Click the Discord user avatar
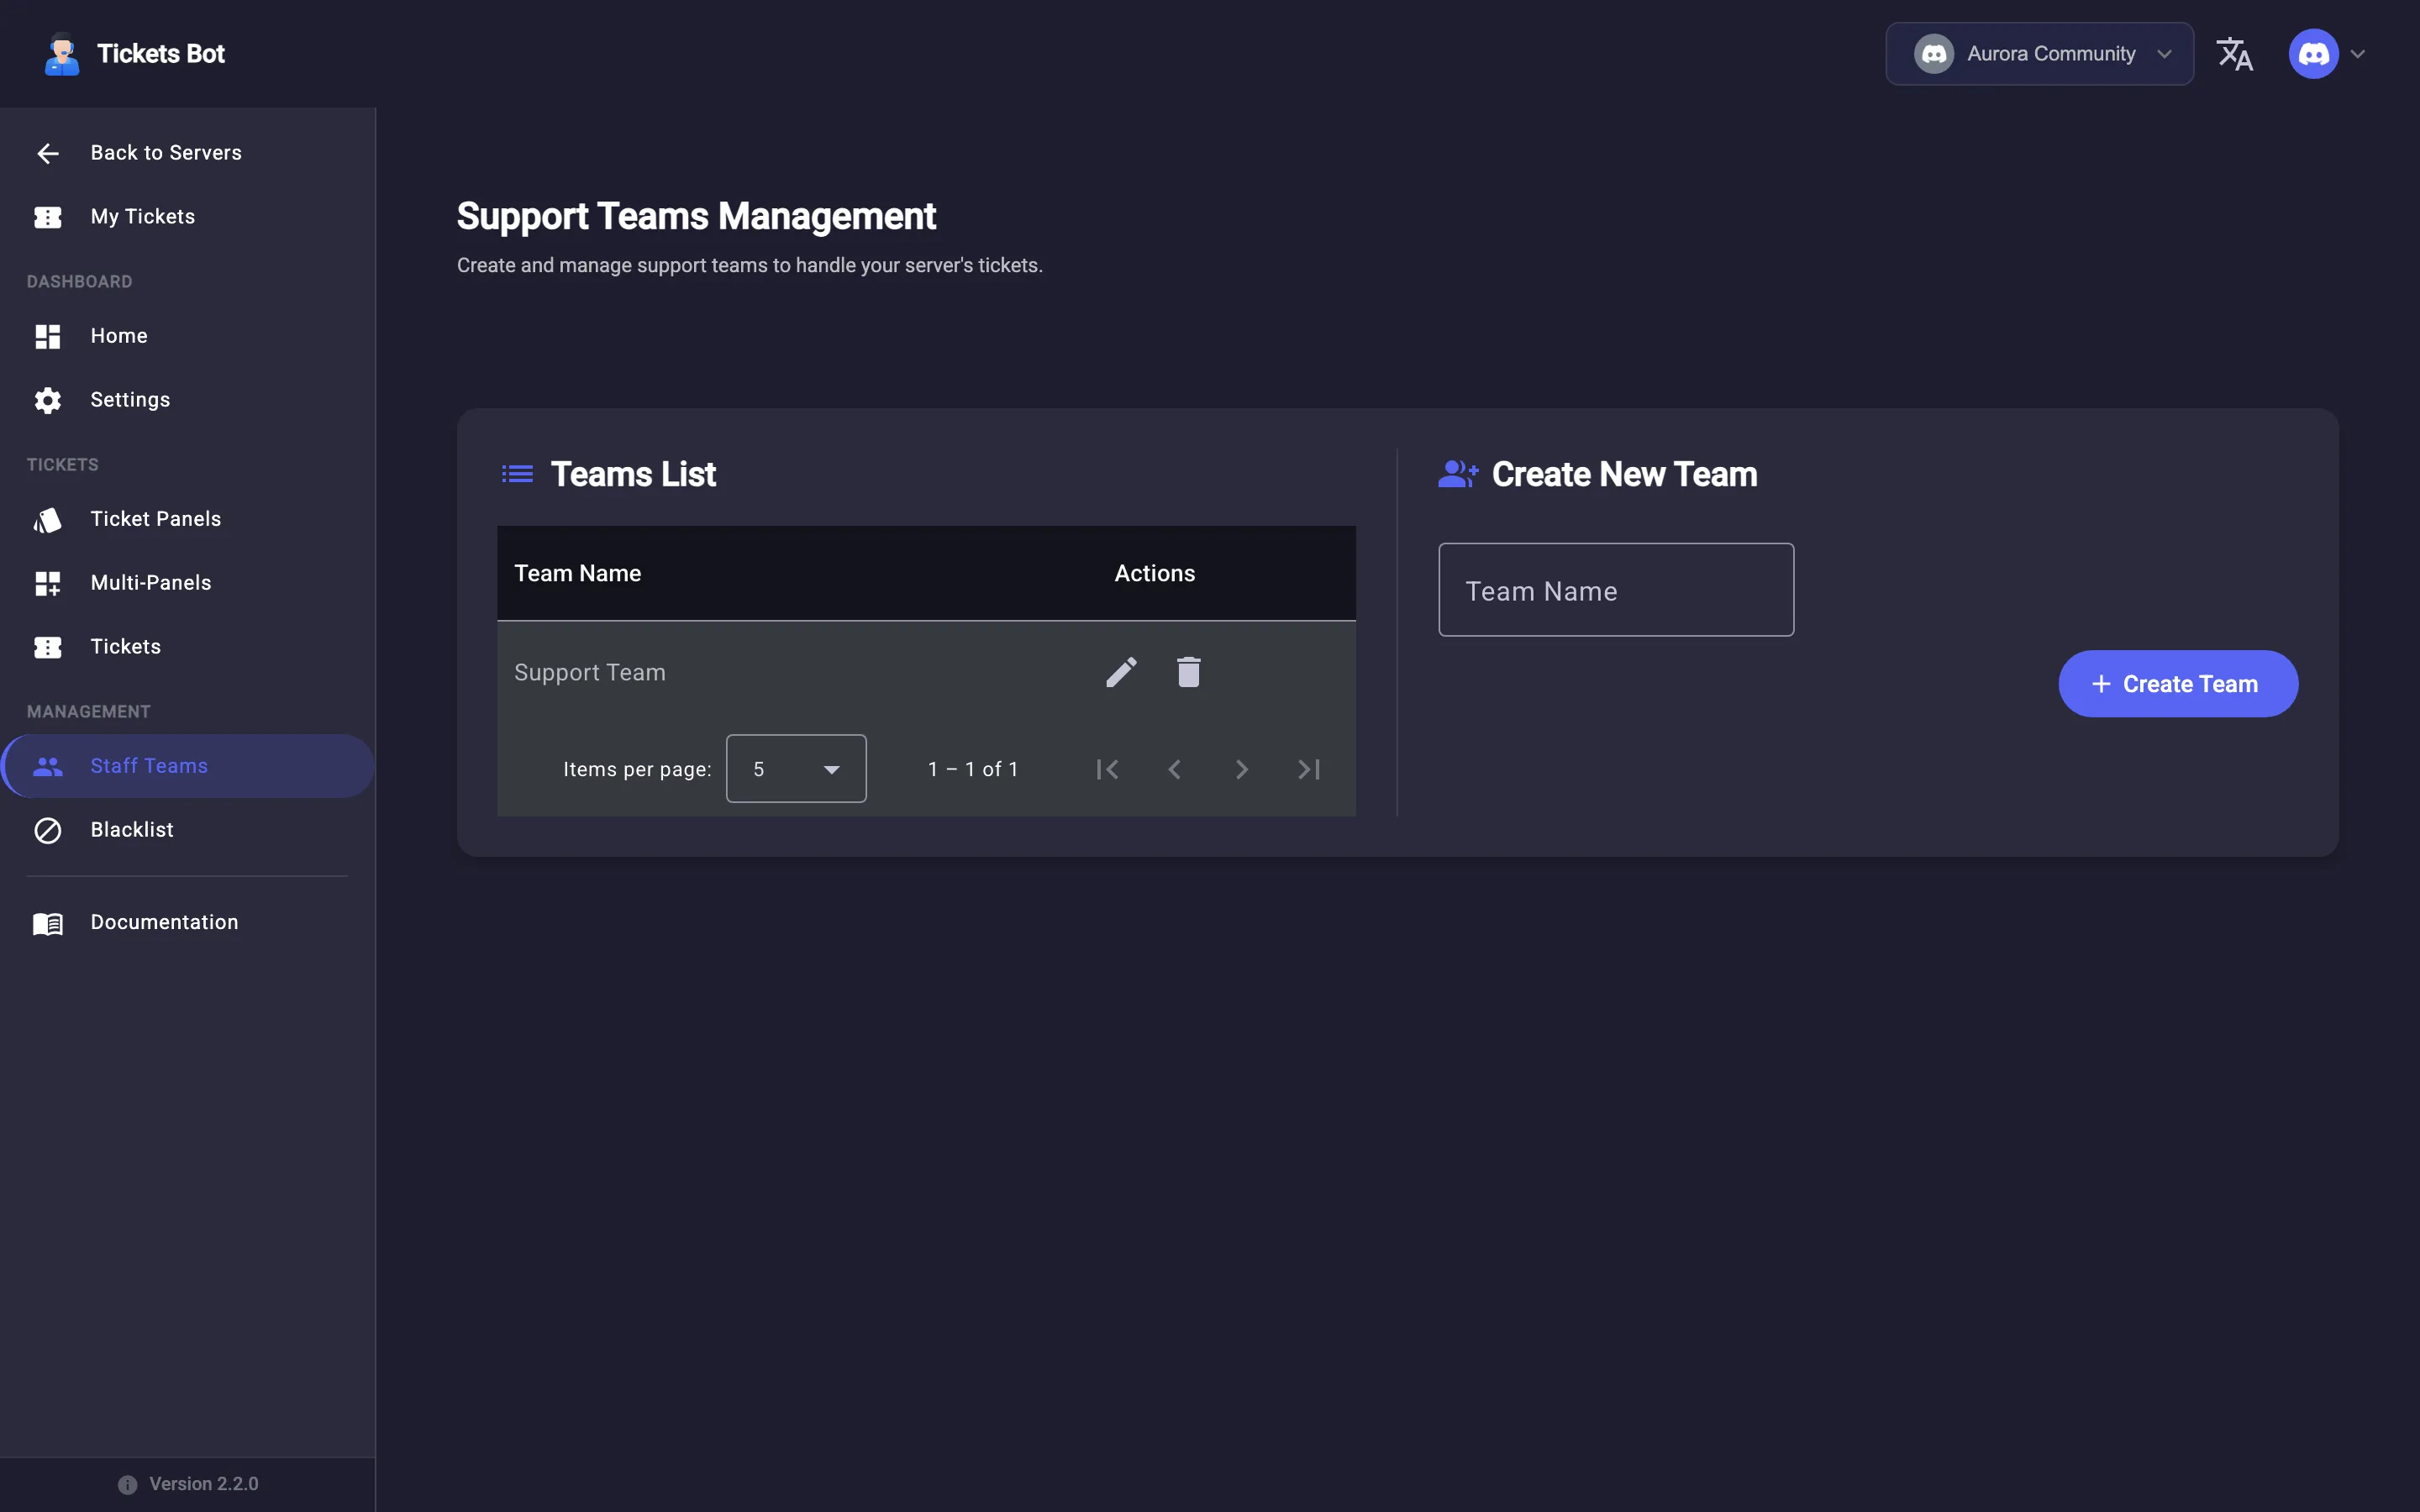The height and width of the screenshot is (1512, 2420). tap(2313, 54)
